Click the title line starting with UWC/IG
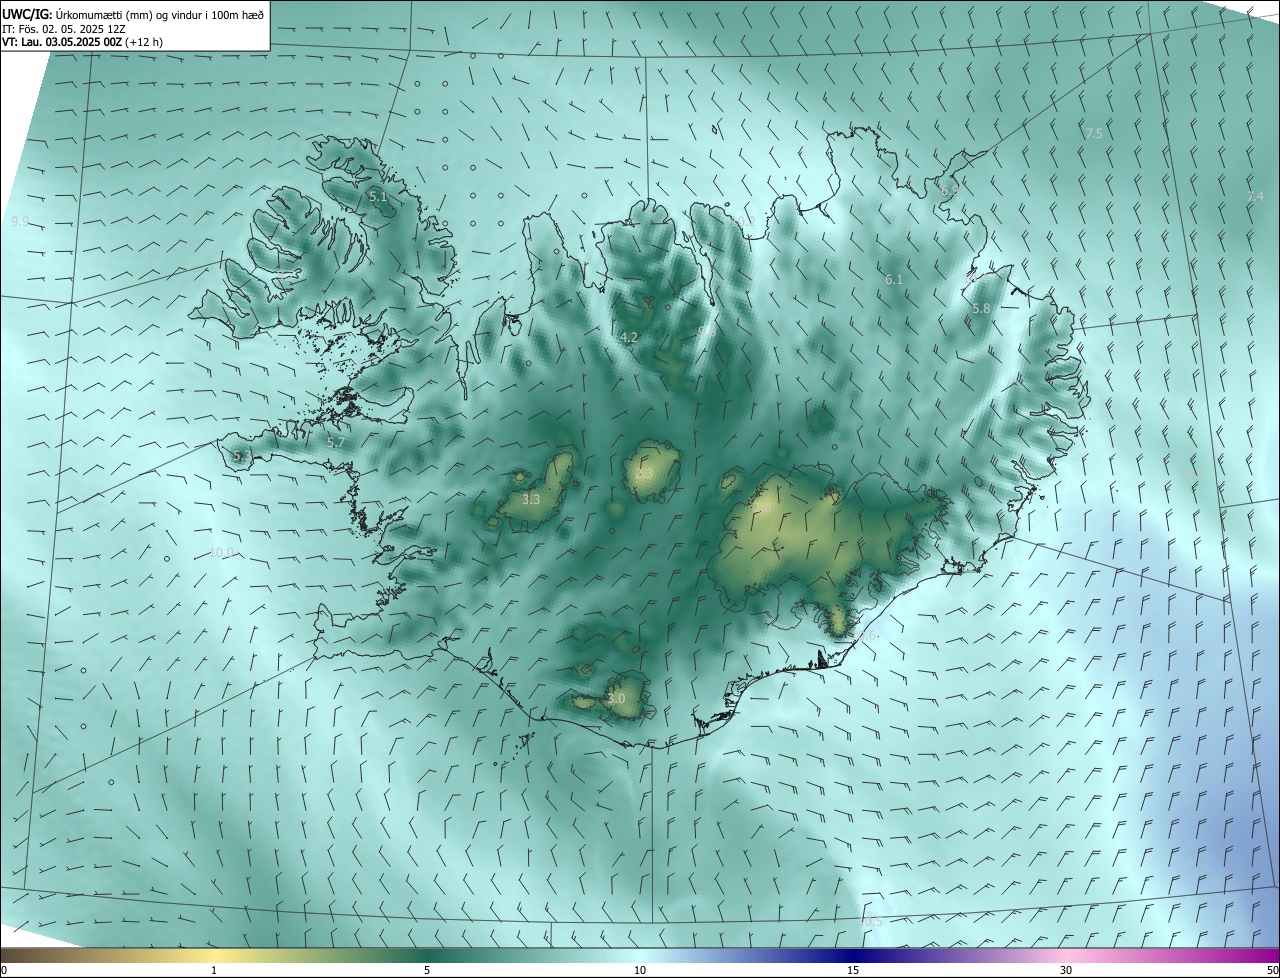Screen dimensions: 1280x978 tap(134, 14)
